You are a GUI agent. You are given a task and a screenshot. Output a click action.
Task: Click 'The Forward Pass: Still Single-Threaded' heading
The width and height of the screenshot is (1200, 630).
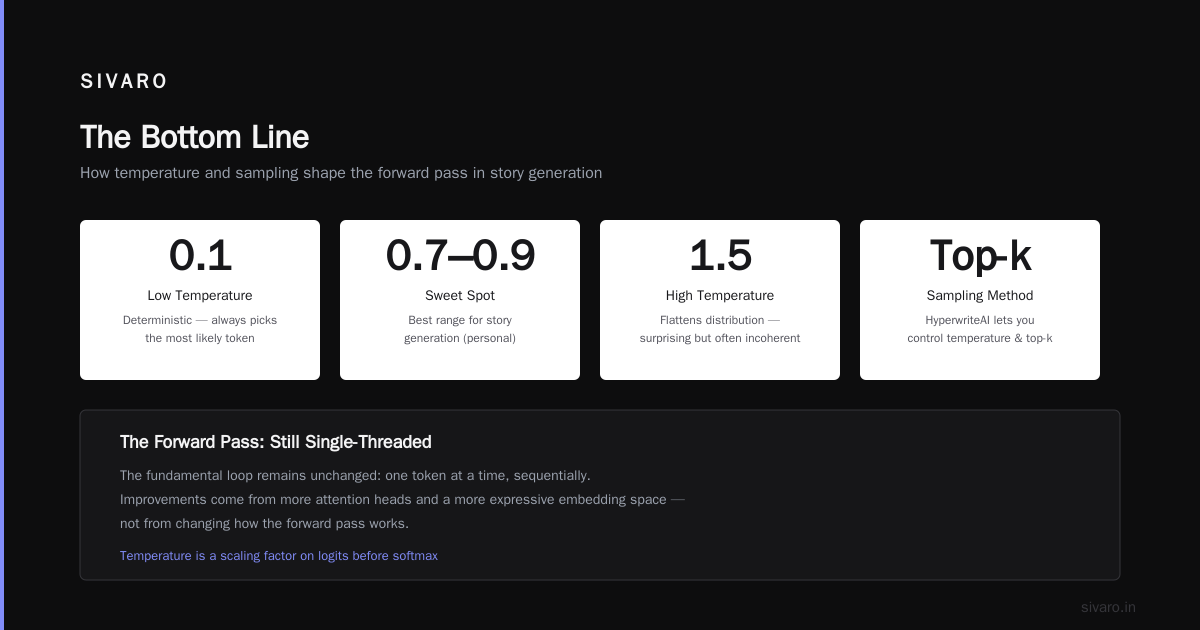tap(276, 442)
